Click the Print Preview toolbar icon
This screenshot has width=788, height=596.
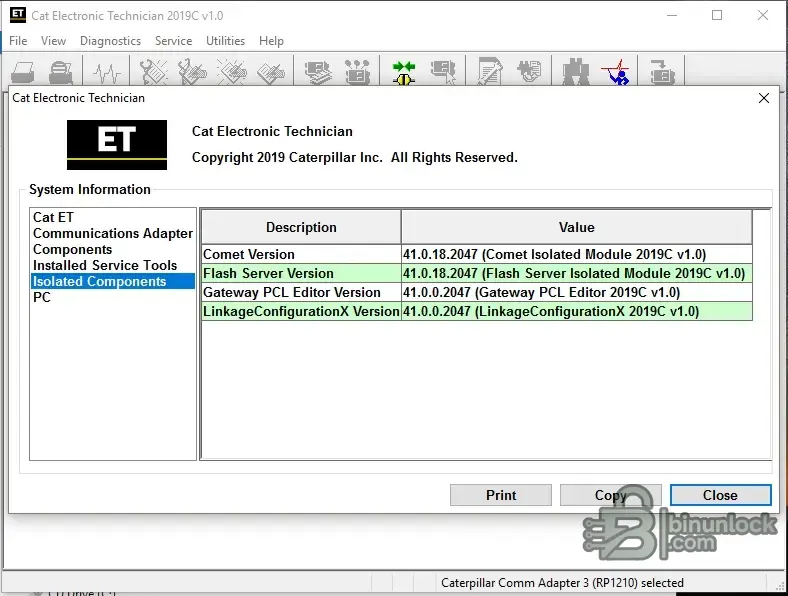pos(61,72)
